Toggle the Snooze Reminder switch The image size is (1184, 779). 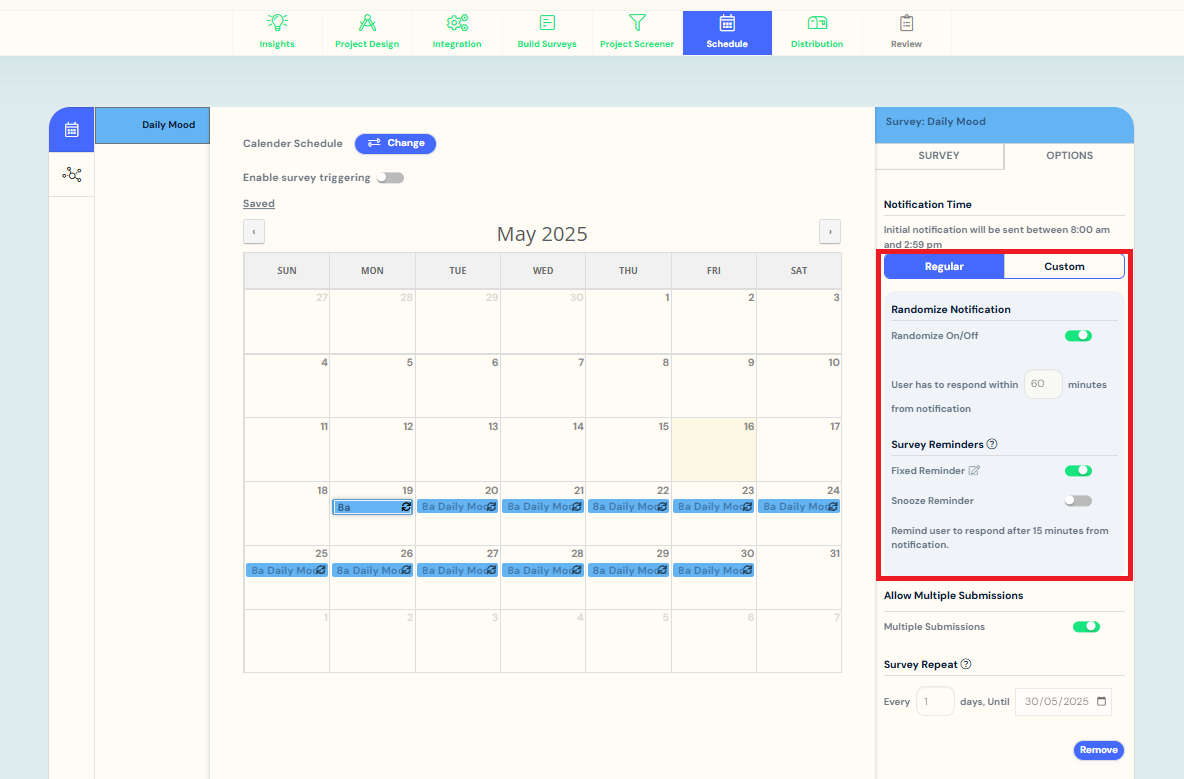(1078, 500)
